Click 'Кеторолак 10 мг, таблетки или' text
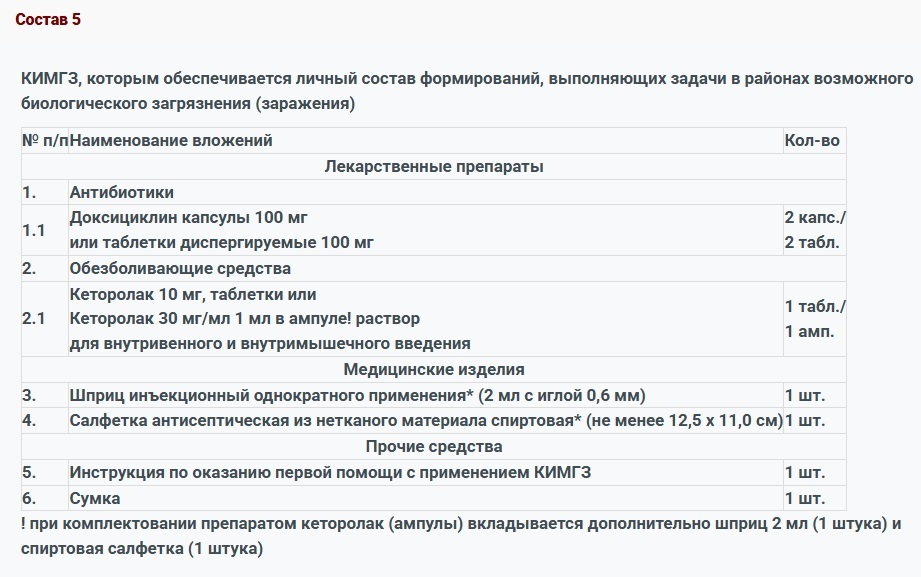Image resolution: width=921 pixels, height=577 pixels. 192,294
